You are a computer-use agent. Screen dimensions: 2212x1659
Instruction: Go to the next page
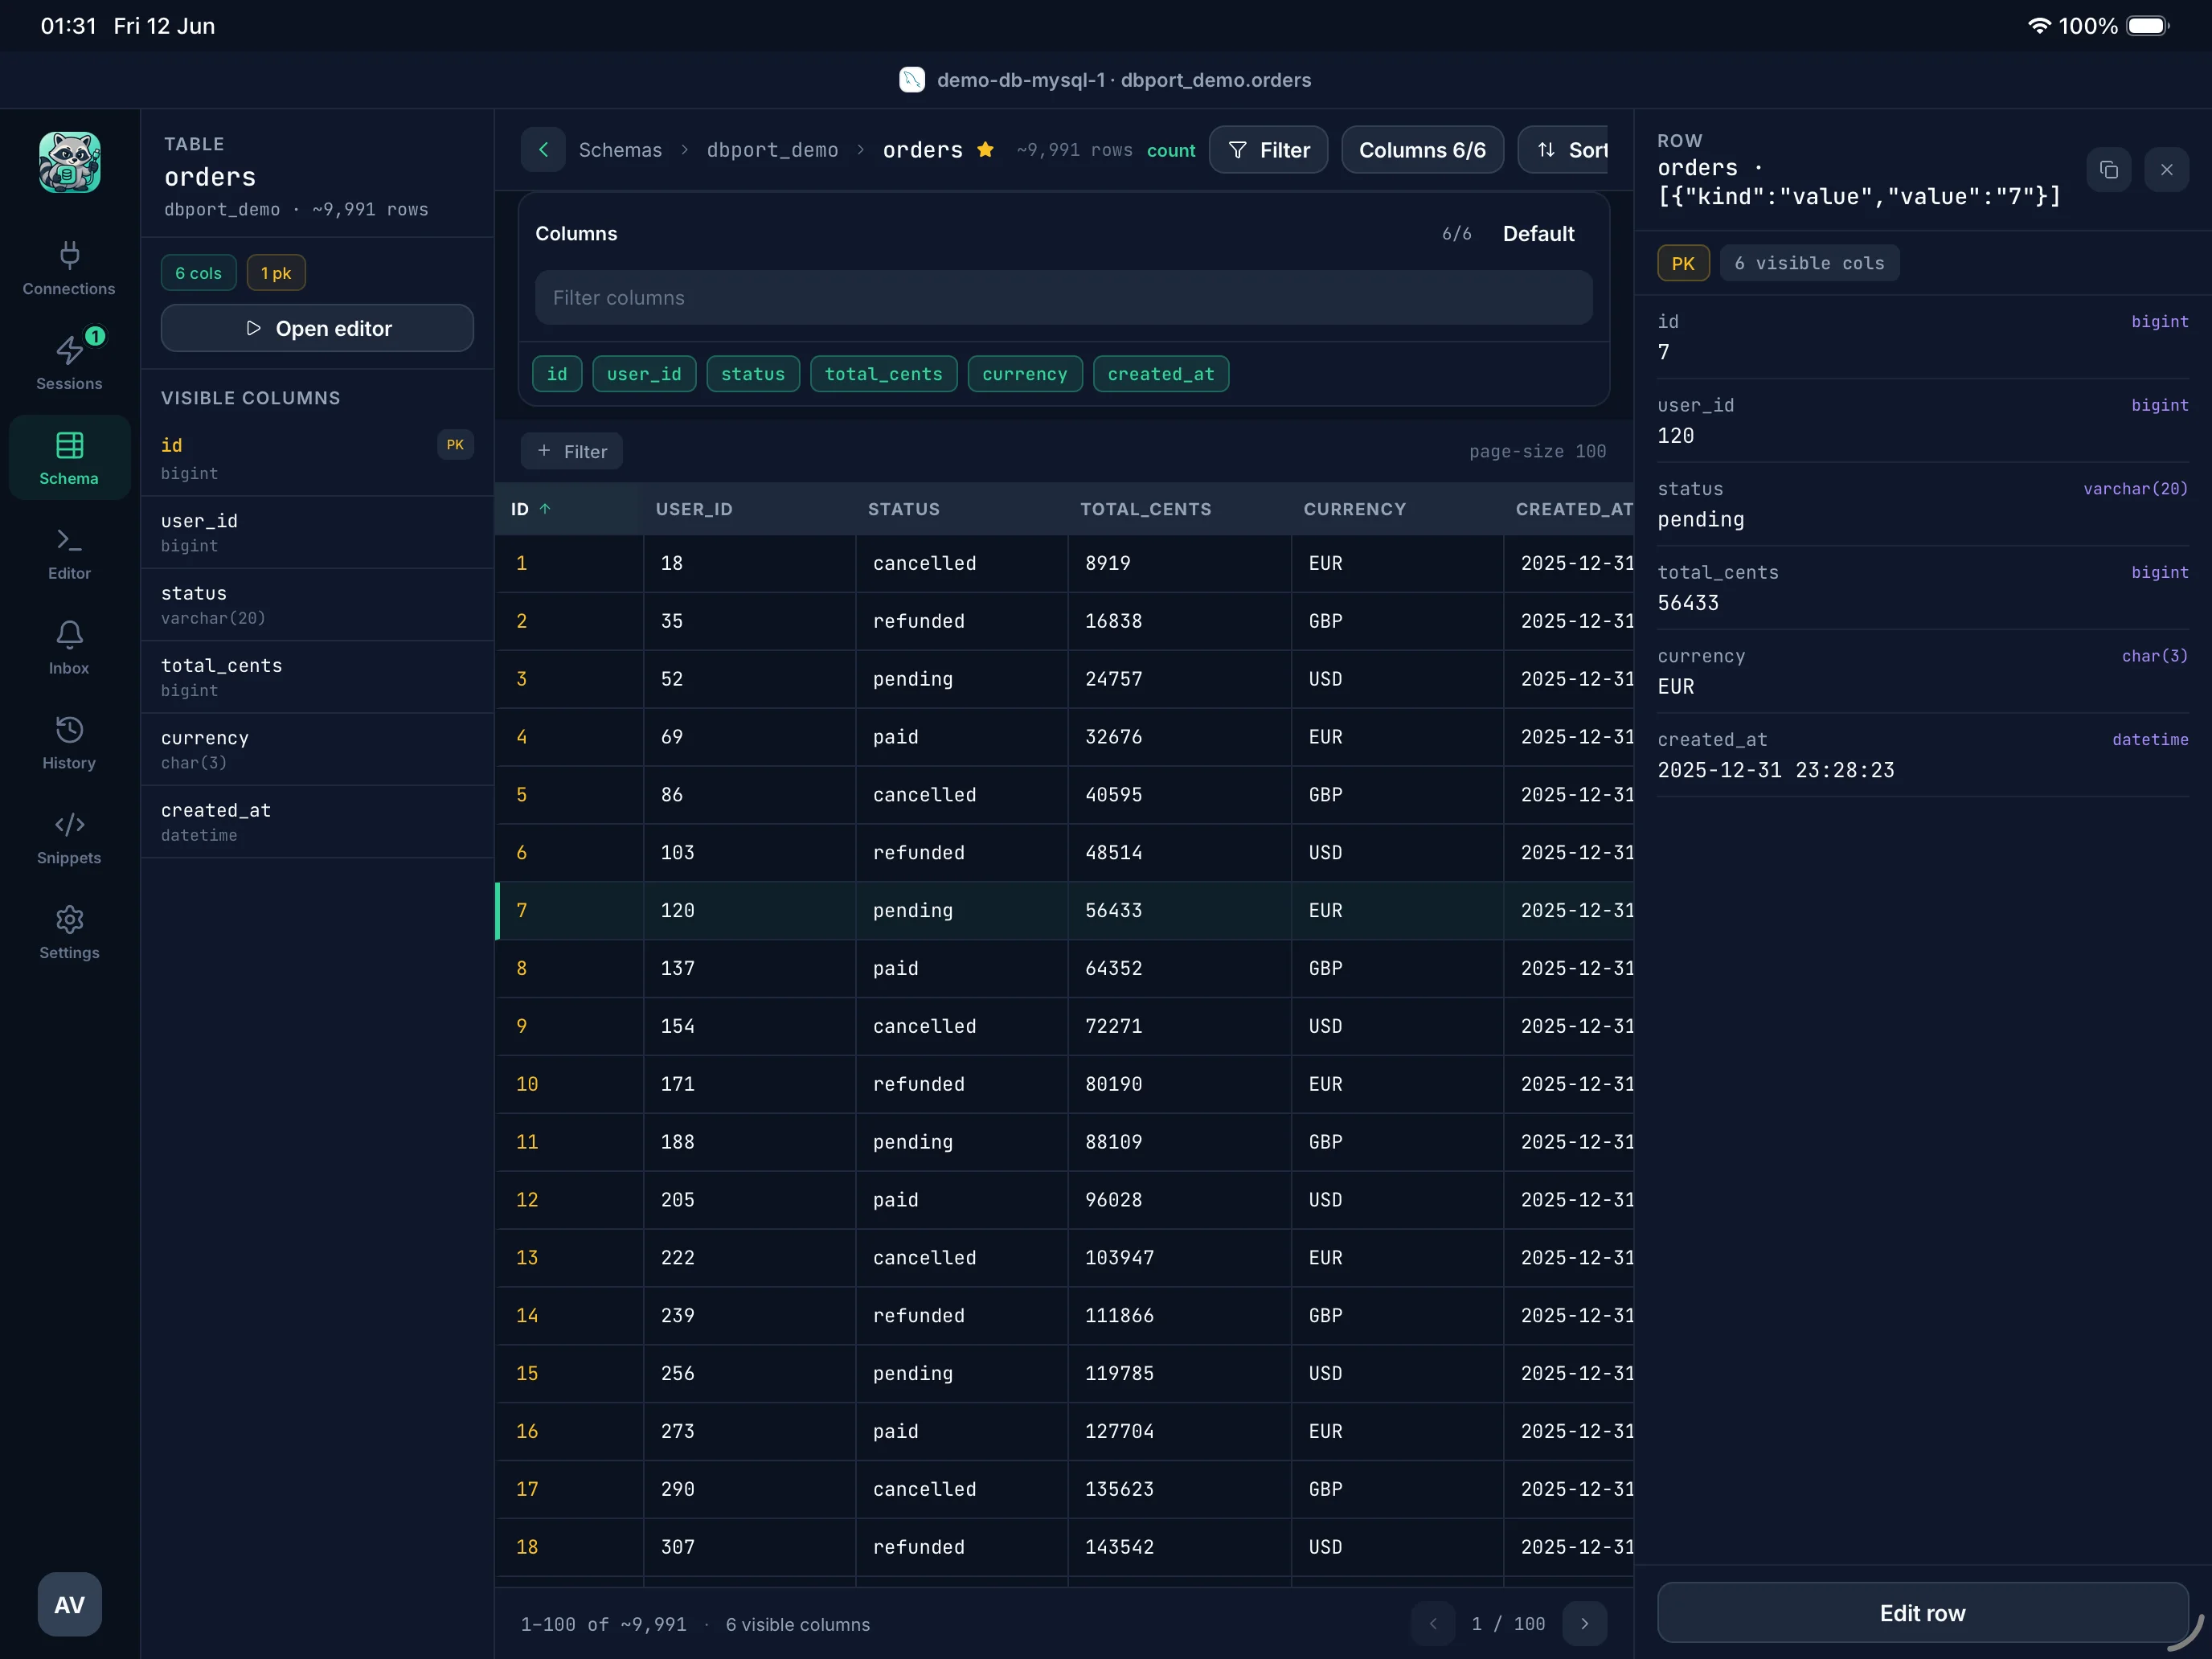1584,1623
